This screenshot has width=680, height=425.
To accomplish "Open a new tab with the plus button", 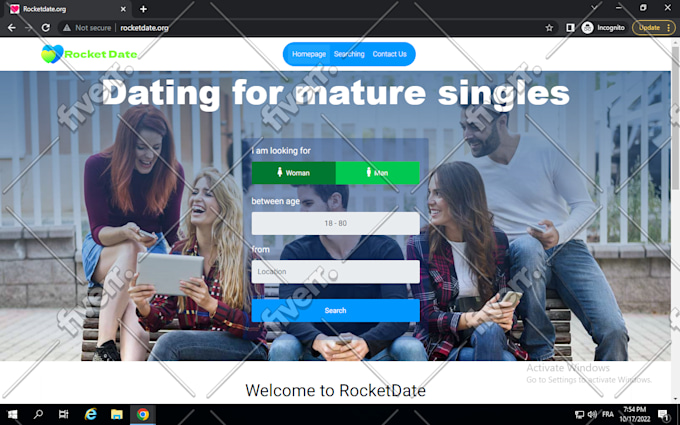I will (143, 9).
